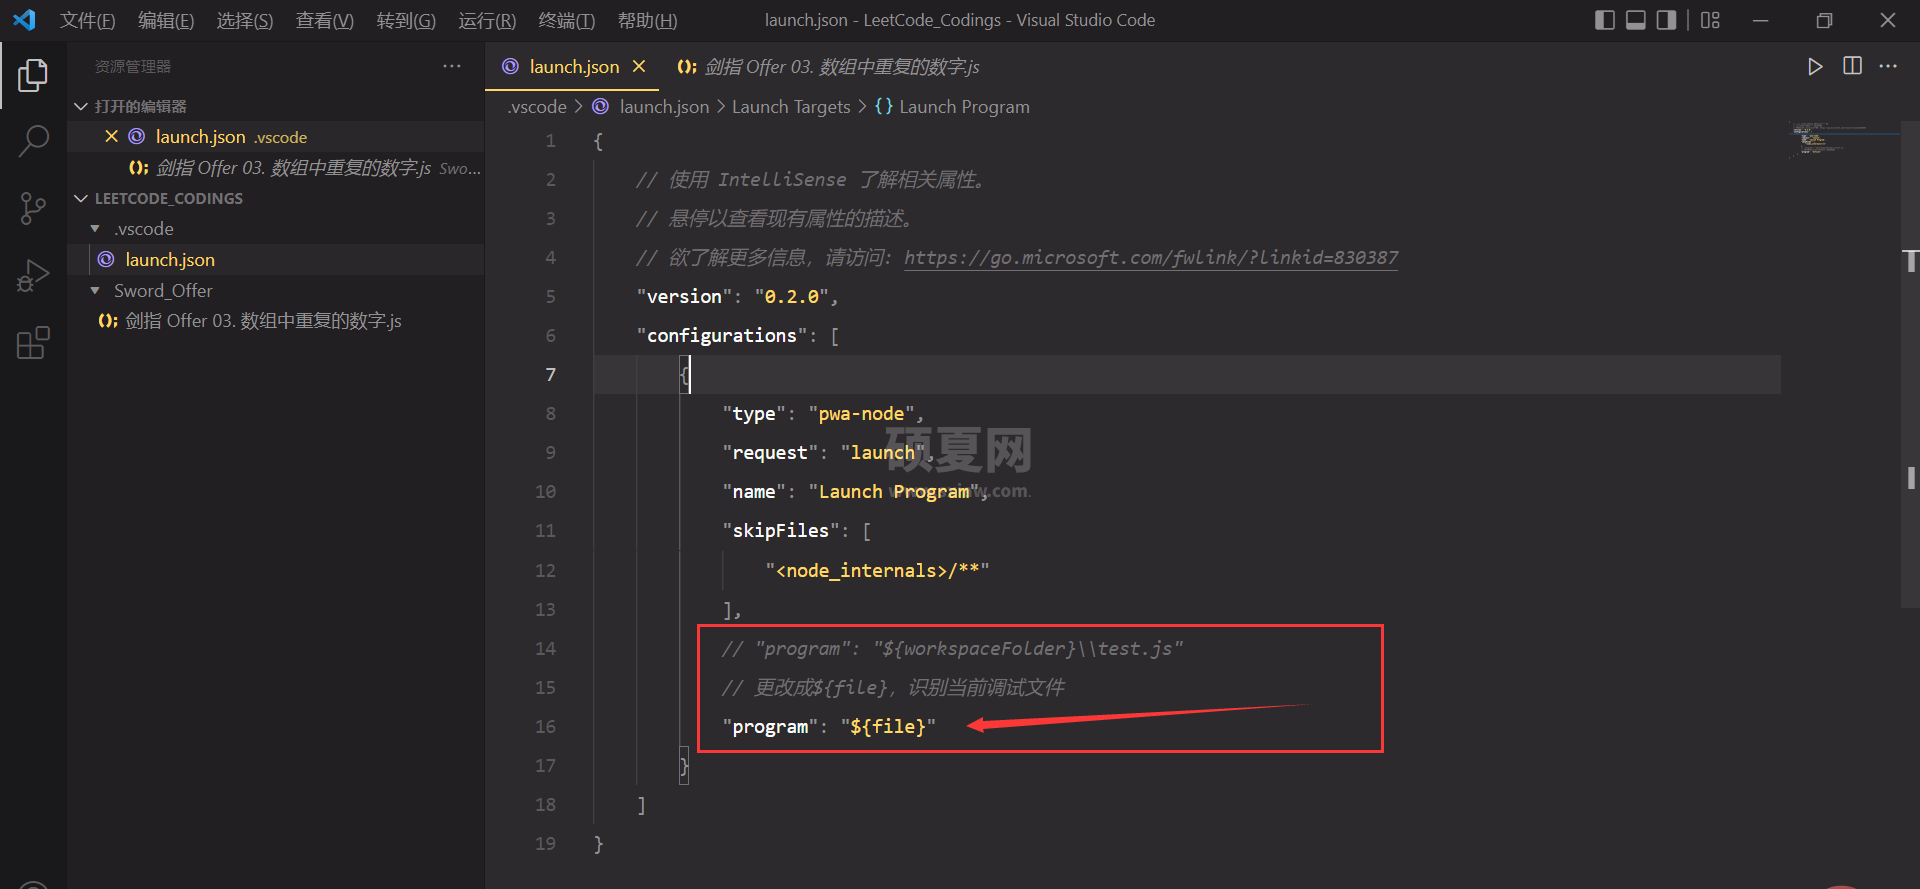The height and width of the screenshot is (889, 1920).
Task: Open the 查看(V) menu
Action: click(x=325, y=20)
